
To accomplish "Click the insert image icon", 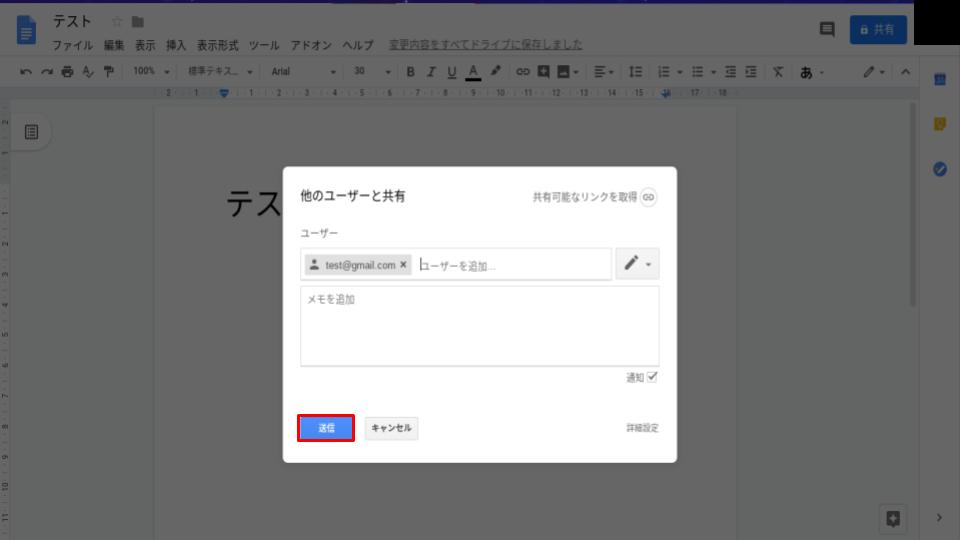I will [563, 72].
